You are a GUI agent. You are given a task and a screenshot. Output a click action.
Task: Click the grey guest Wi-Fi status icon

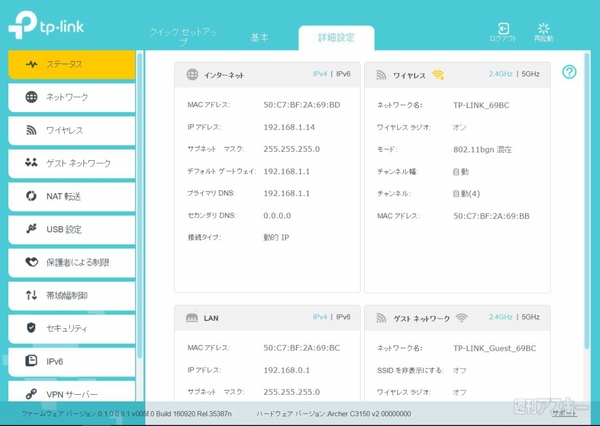click(x=462, y=318)
